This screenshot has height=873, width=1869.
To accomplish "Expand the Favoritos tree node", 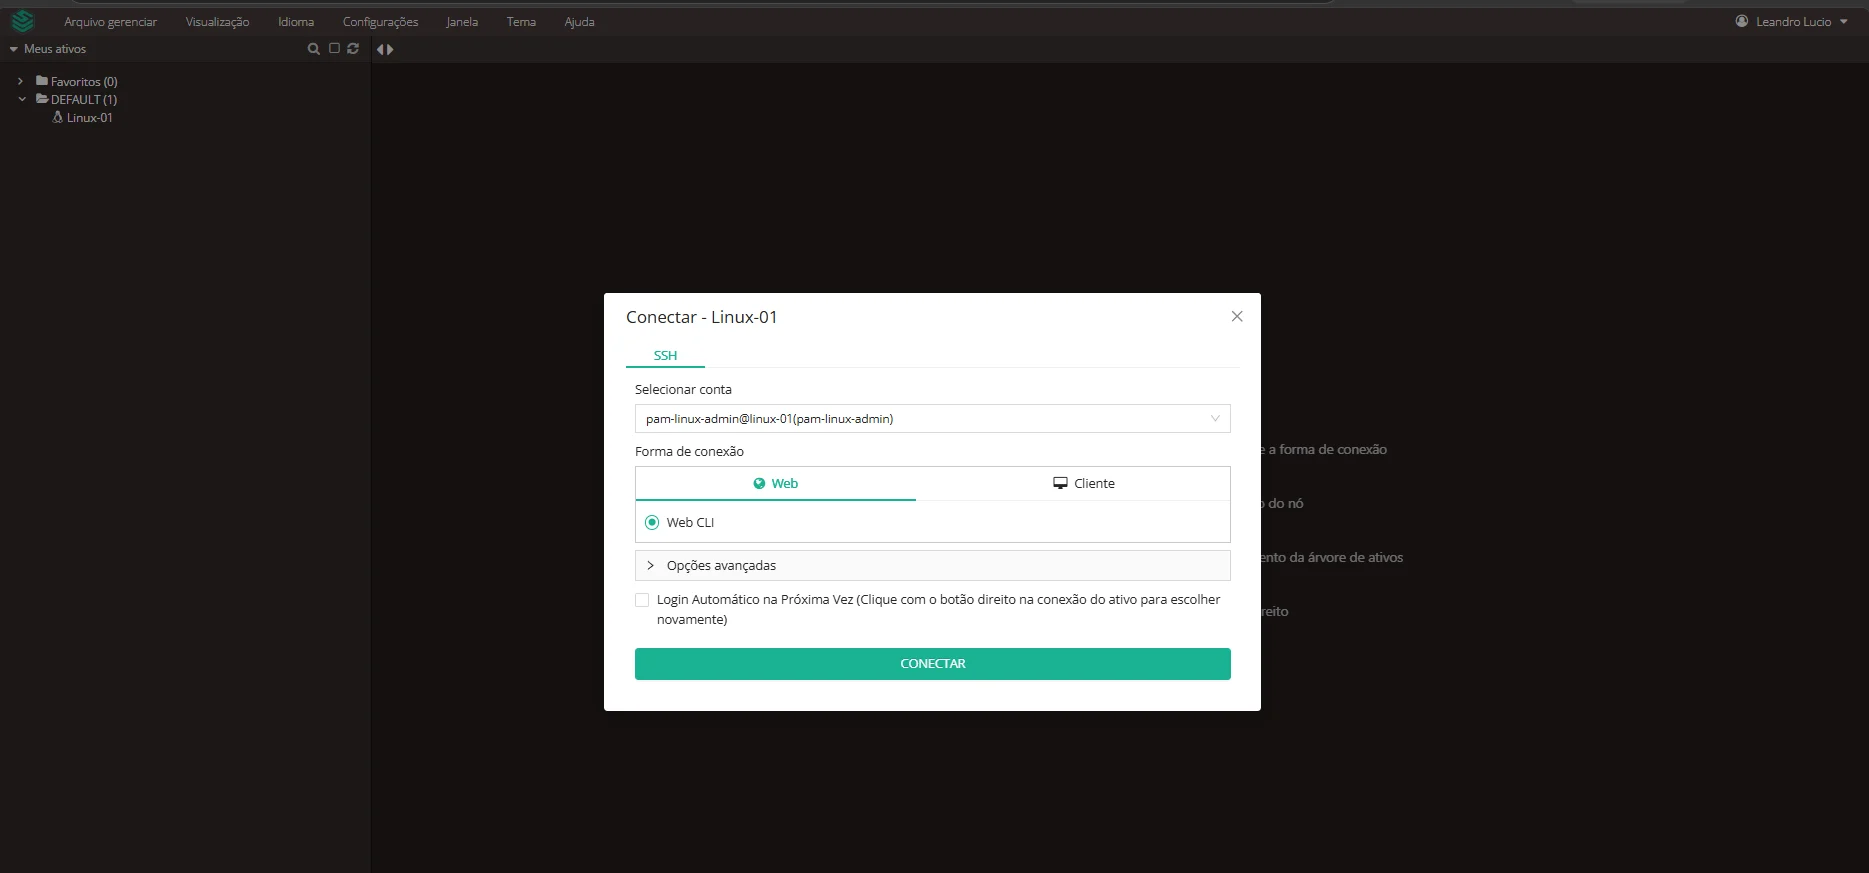I will click(20, 81).
